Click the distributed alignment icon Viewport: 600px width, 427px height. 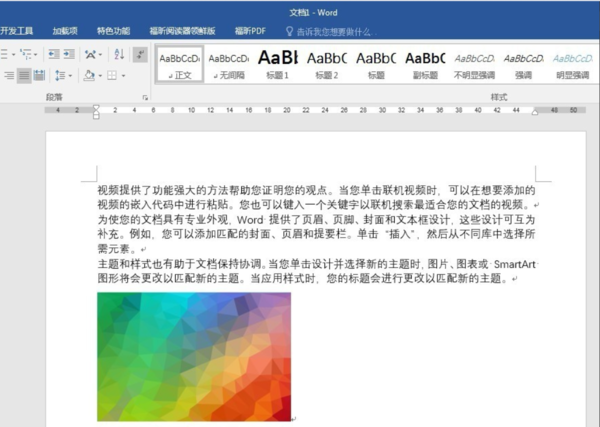39,75
